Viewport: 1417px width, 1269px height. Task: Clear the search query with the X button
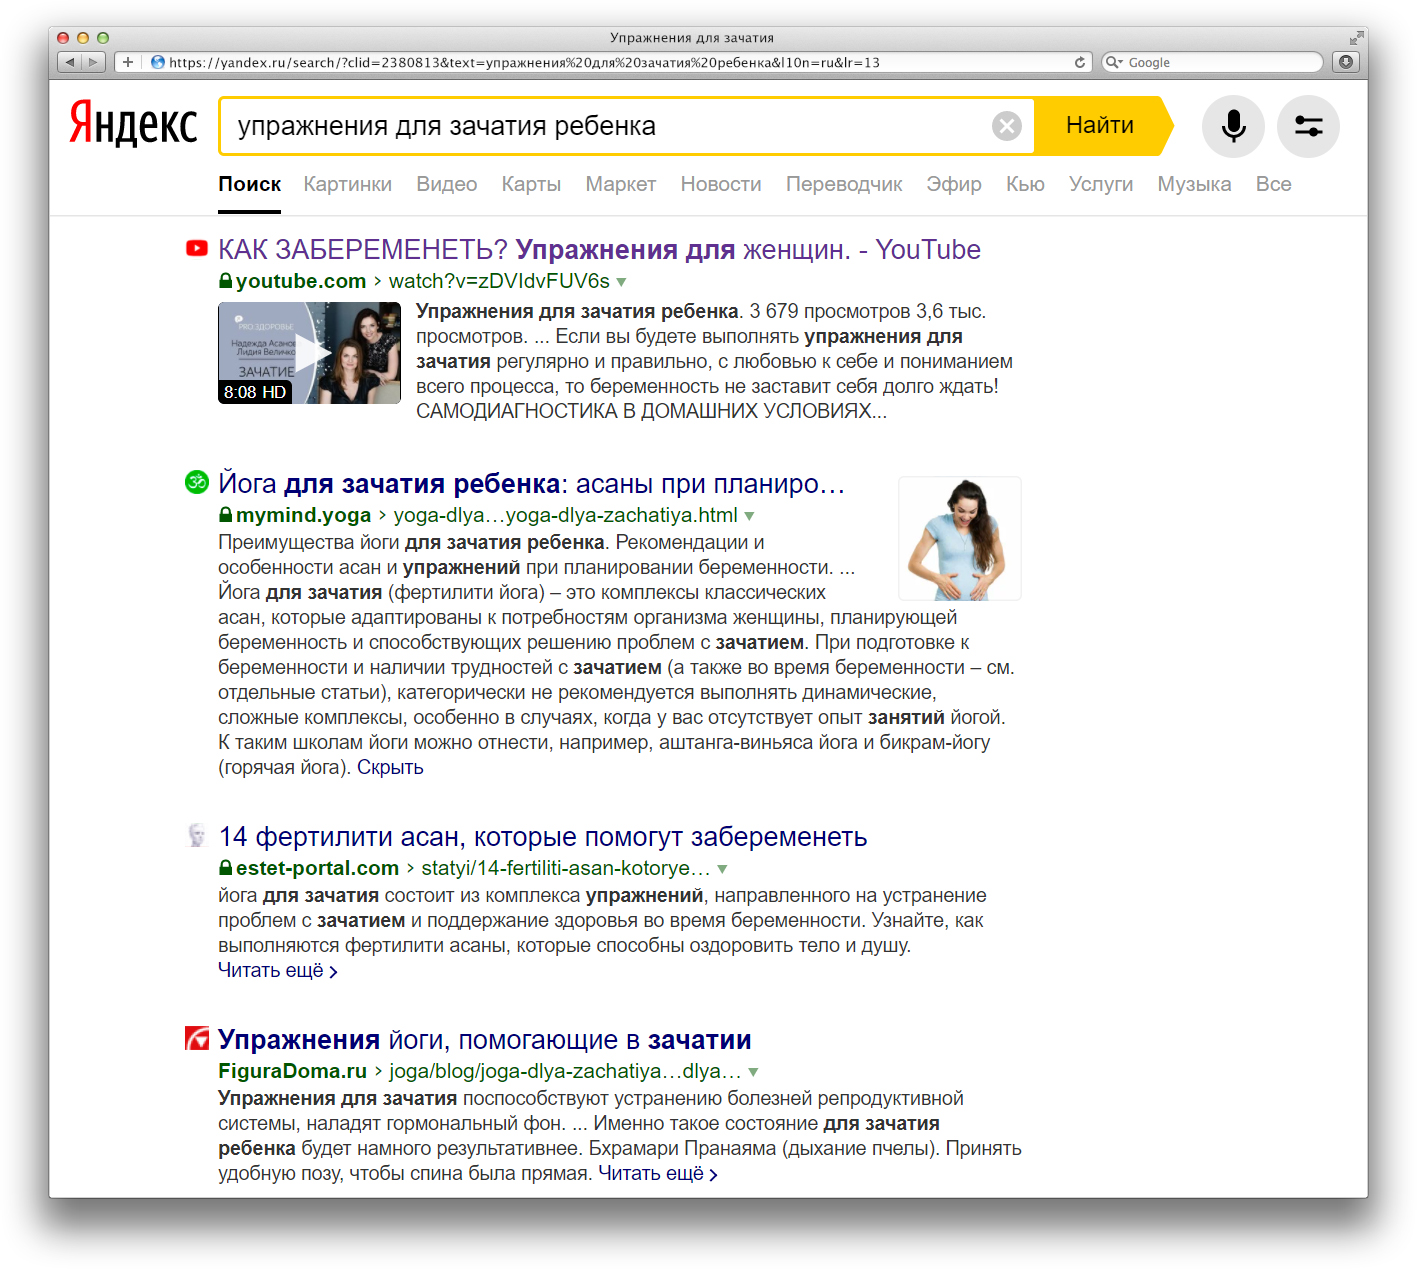click(1007, 126)
